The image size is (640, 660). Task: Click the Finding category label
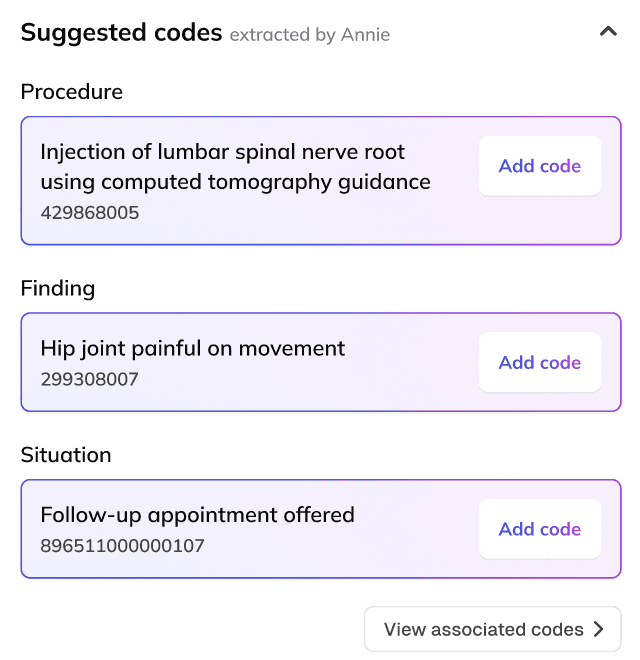point(58,289)
